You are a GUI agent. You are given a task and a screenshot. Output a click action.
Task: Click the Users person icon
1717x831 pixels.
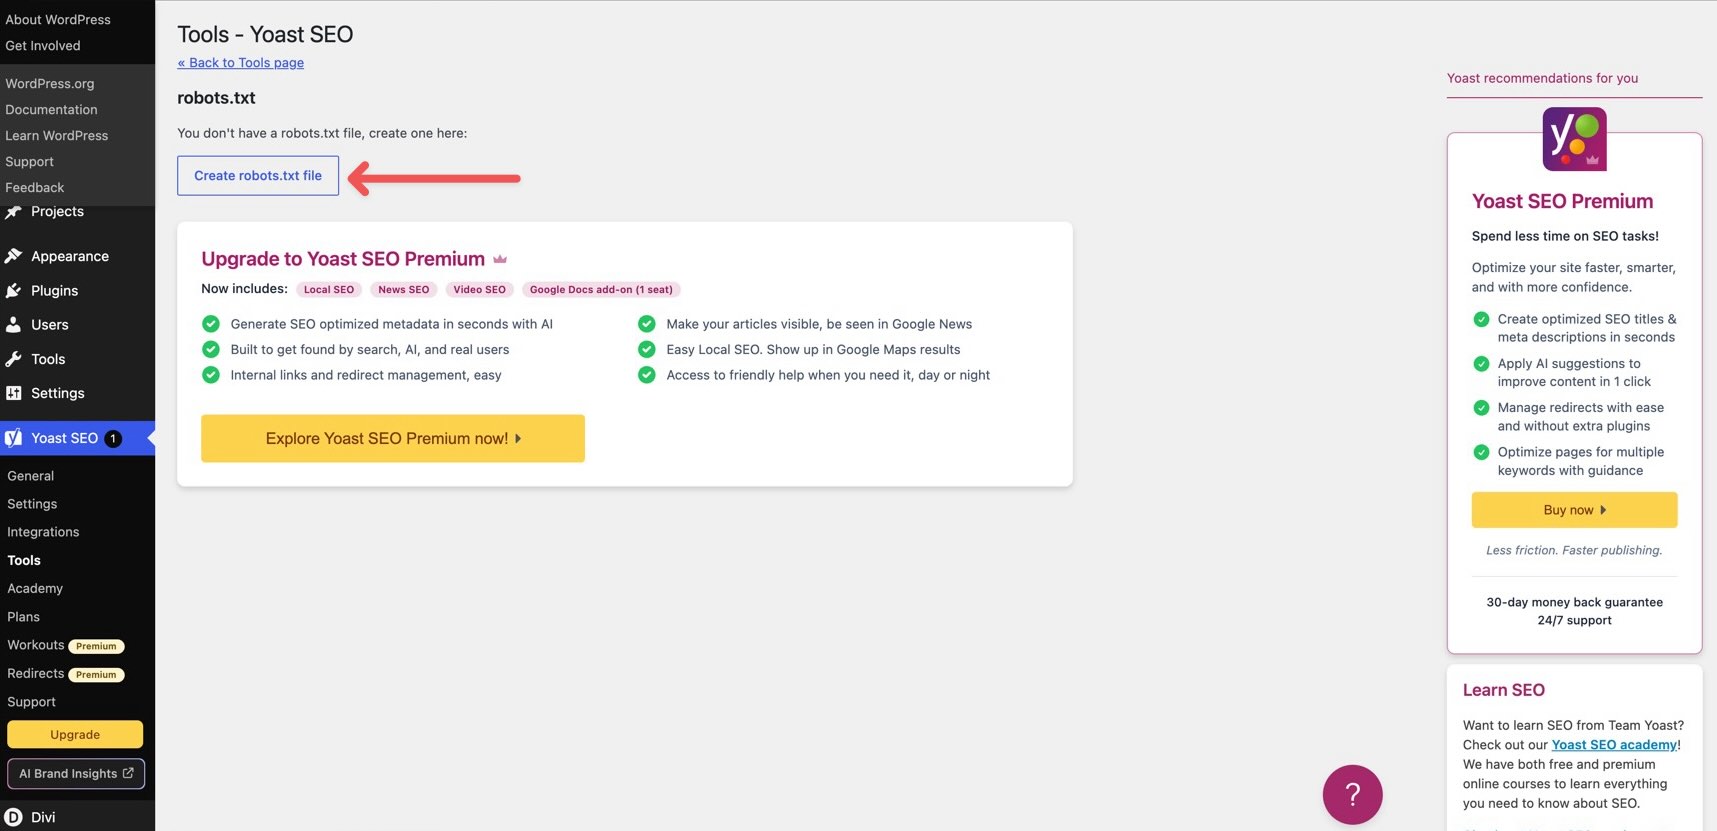pyautogui.click(x=13, y=324)
